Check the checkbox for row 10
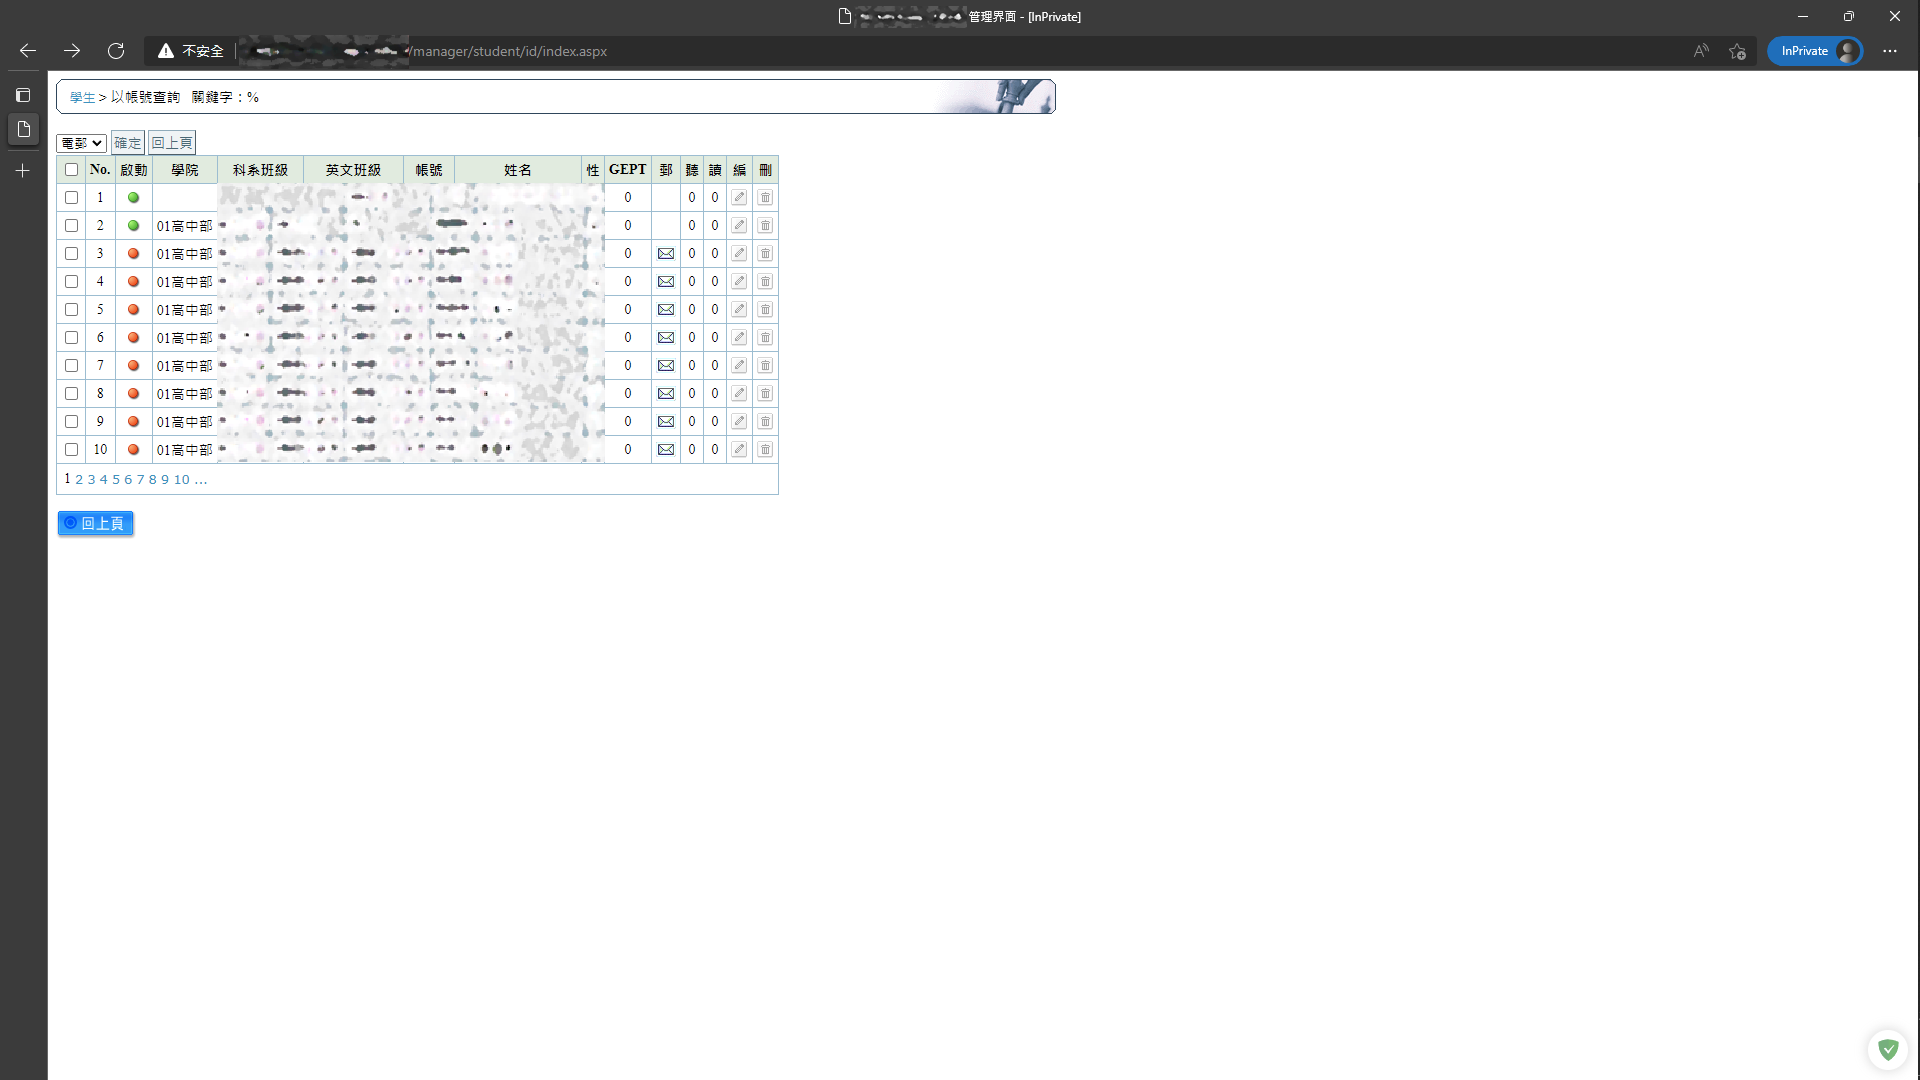Image resolution: width=1920 pixels, height=1080 pixels. click(x=71, y=450)
